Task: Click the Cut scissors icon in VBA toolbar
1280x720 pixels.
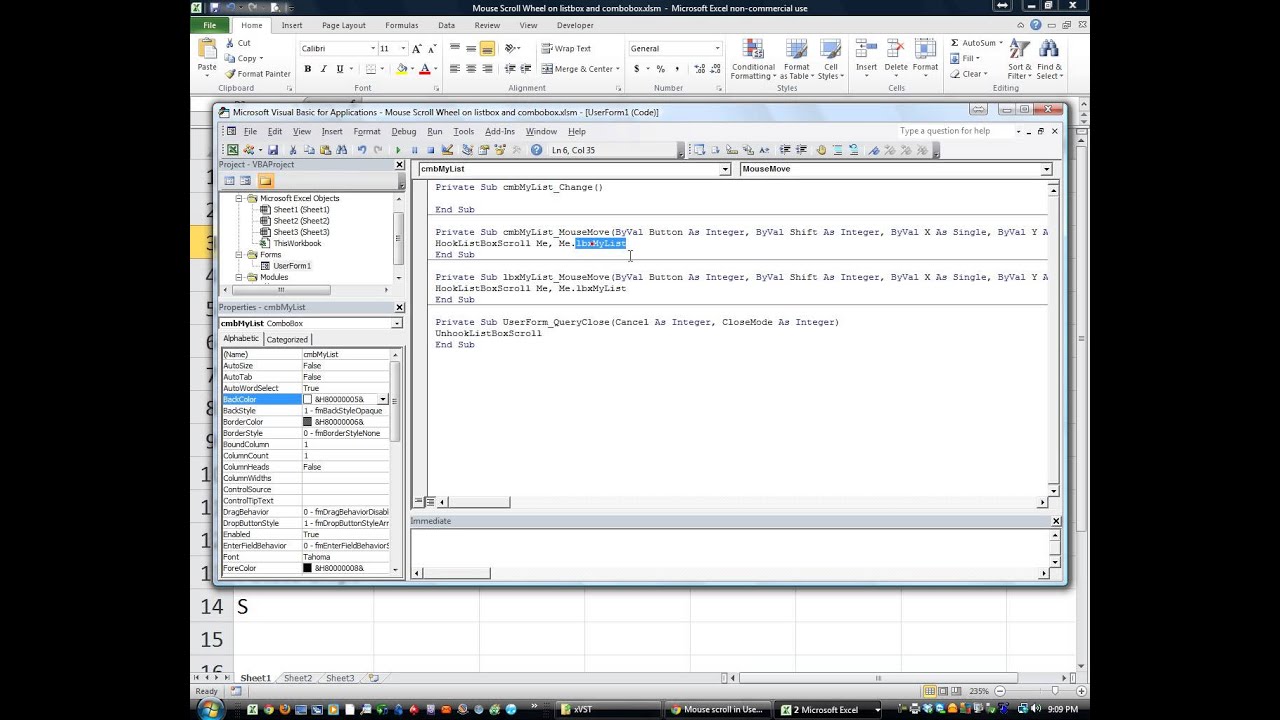Action: click(x=293, y=150)
